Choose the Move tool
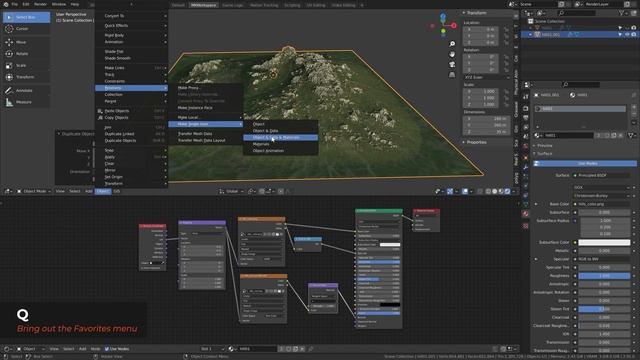Viewport: 640px width, 360px height. coord(27,42)
